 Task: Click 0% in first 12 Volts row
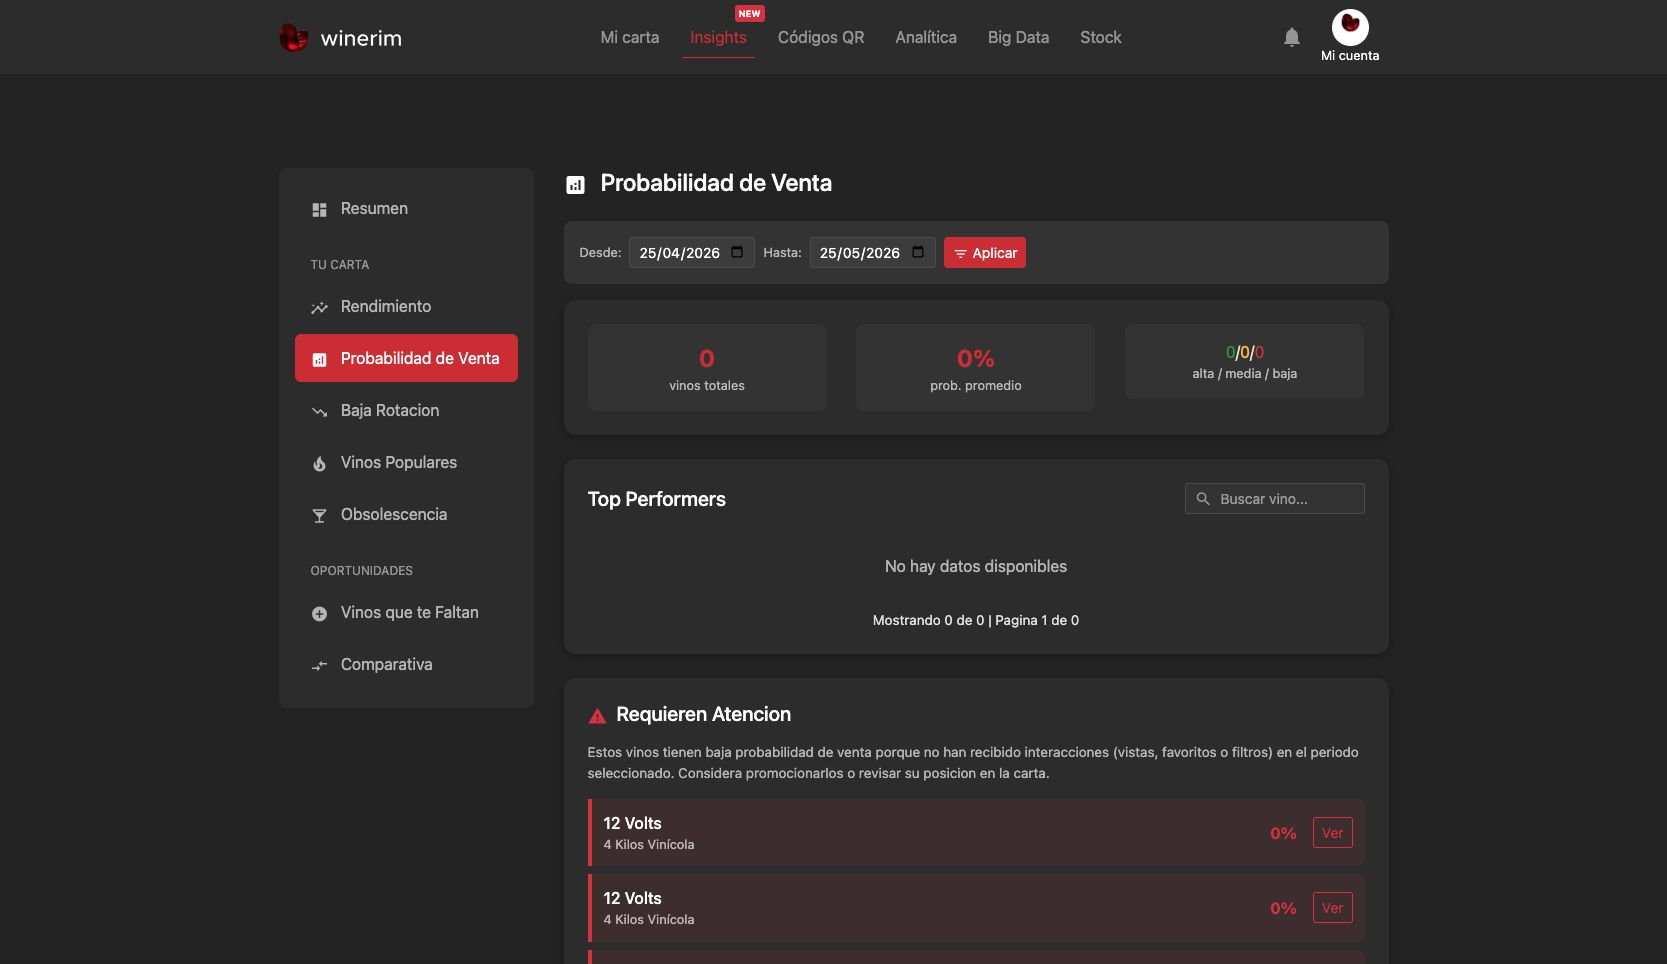click(x=1283, y=833)
